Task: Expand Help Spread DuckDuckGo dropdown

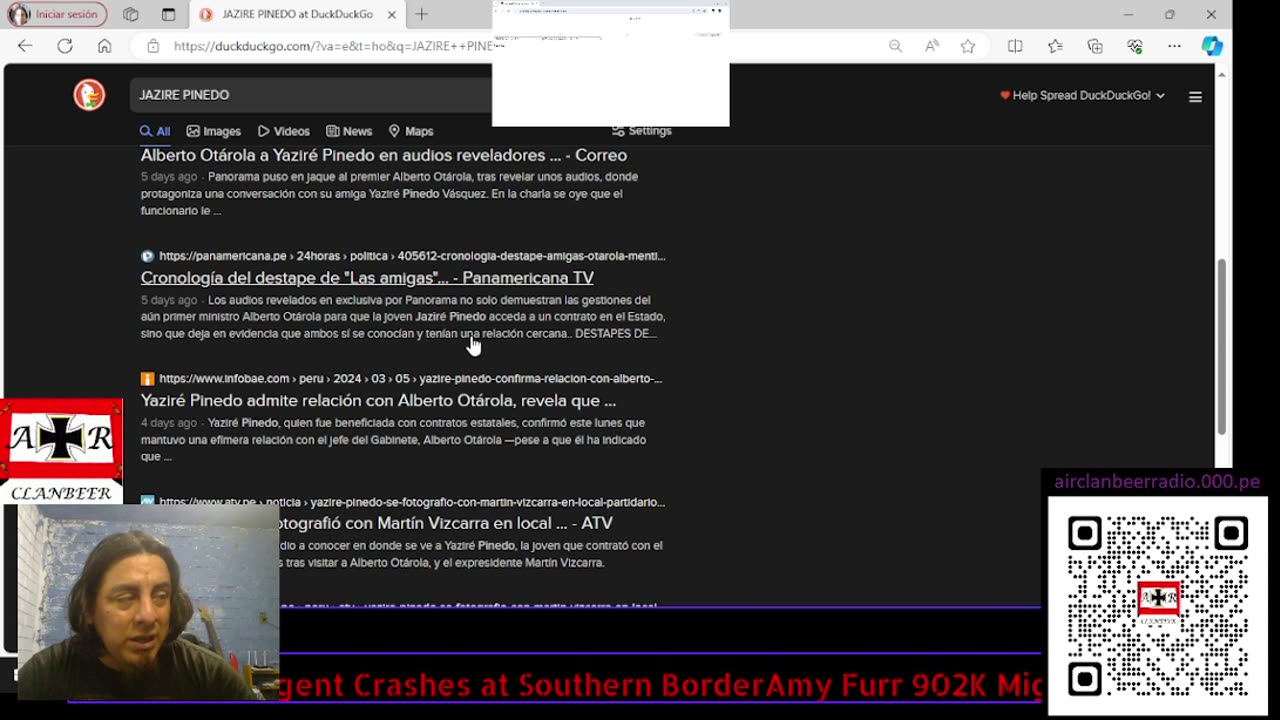Action: [1083, 95]
